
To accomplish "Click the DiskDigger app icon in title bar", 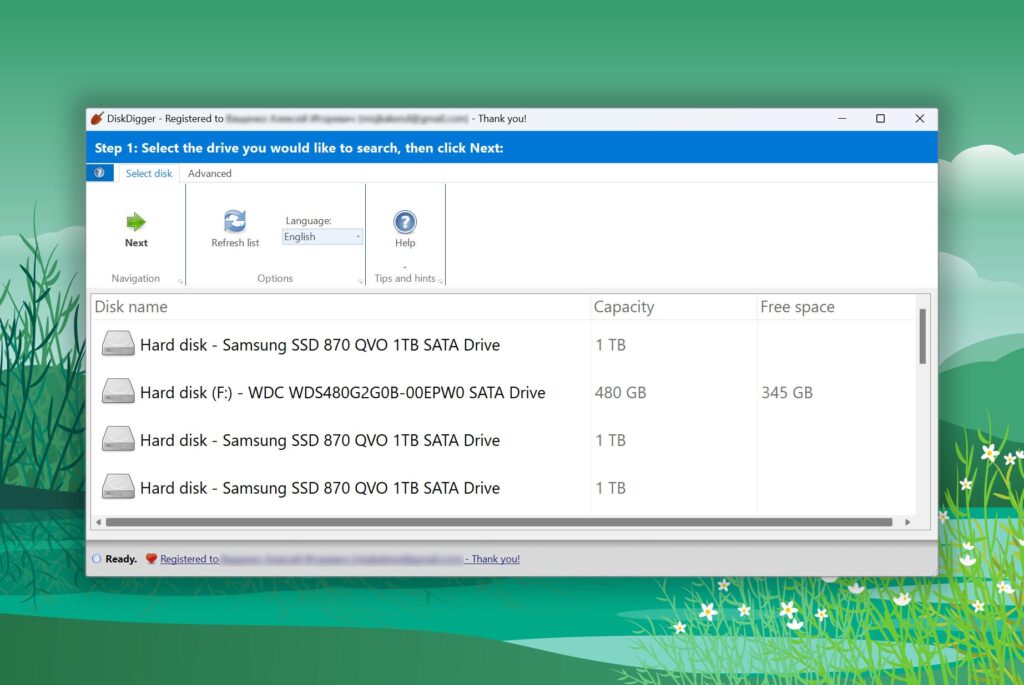I will pyautogui.click(x=97, y=118).
